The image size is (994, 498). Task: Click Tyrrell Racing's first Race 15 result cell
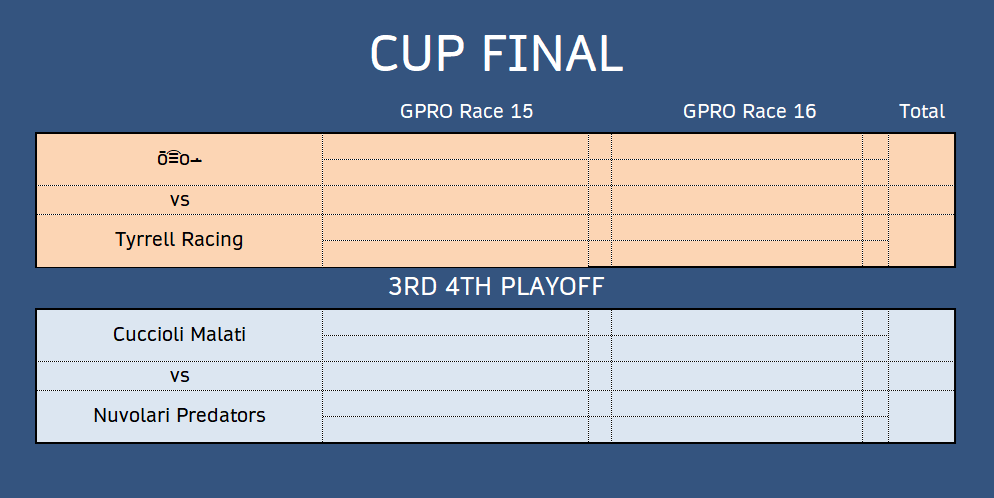click(455, 227)
